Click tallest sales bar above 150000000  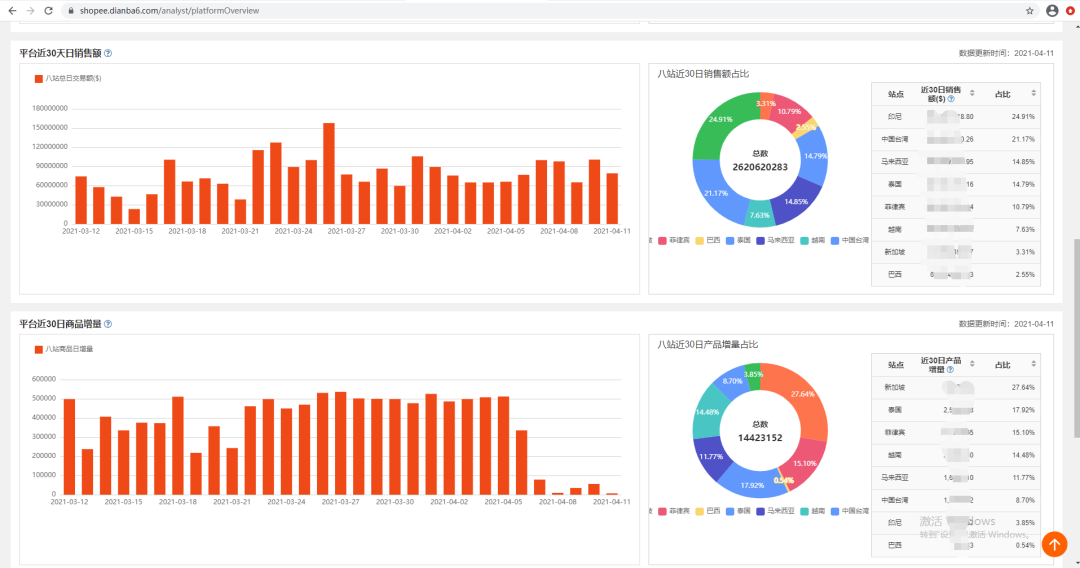tap(329, 173)
